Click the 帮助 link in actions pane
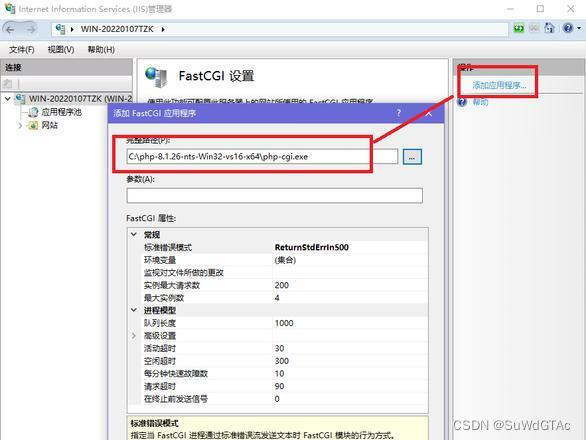 (x=480, y=102)
